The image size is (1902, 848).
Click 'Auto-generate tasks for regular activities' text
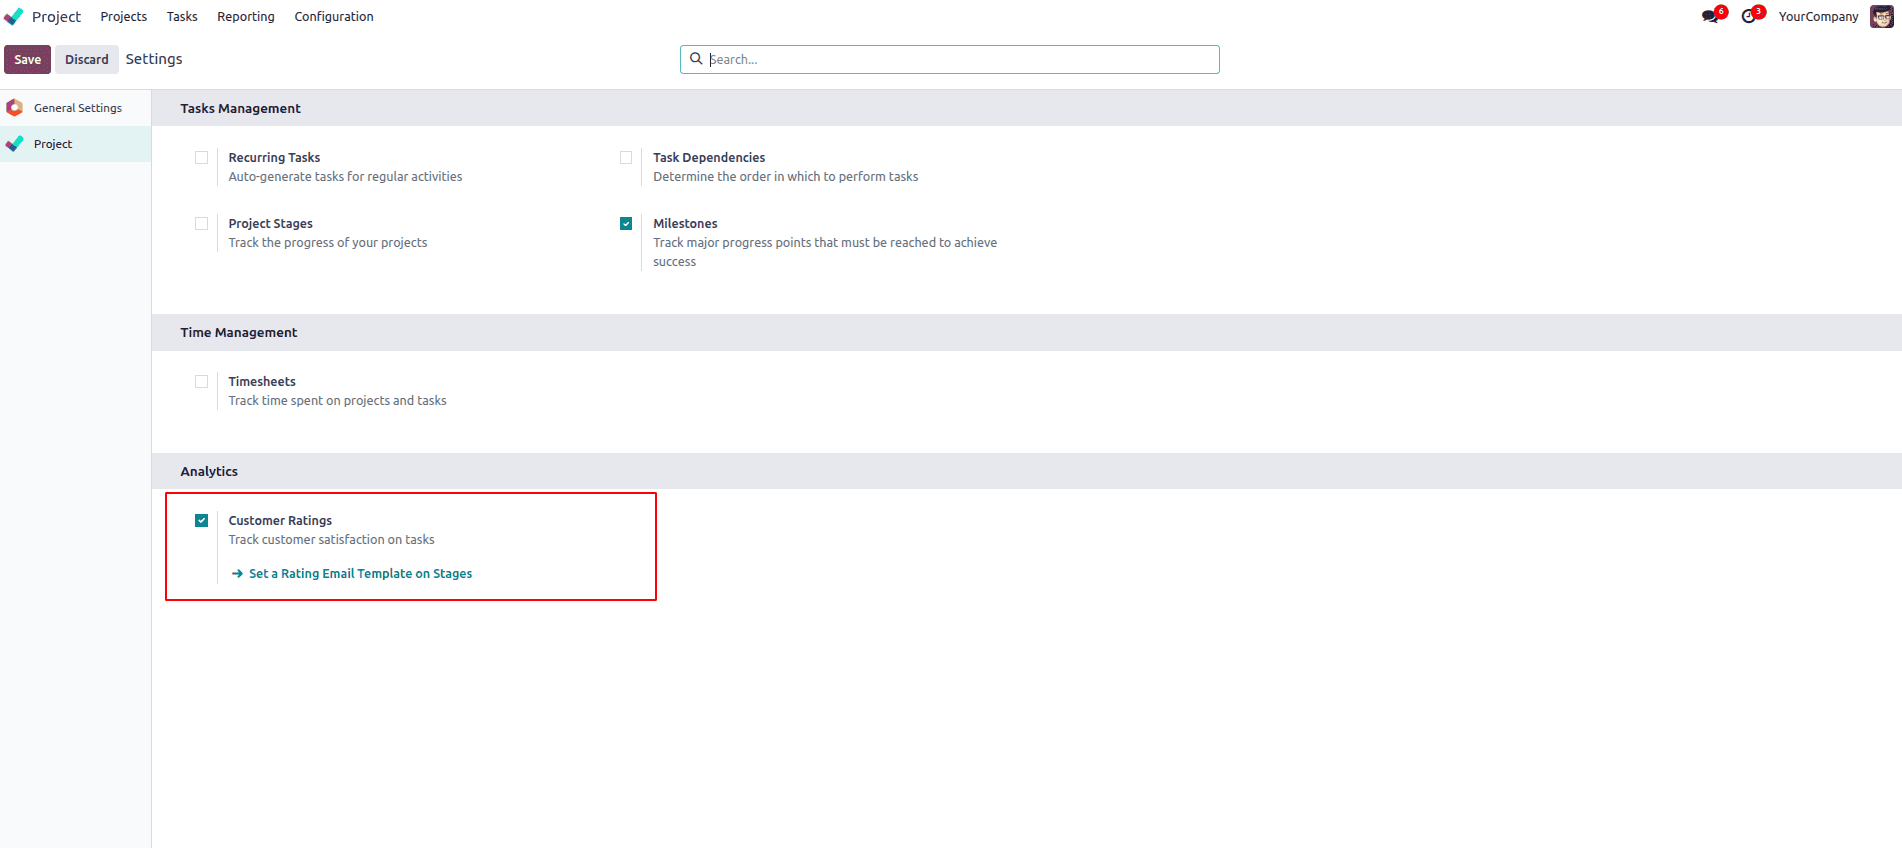(x=345, y=177)
